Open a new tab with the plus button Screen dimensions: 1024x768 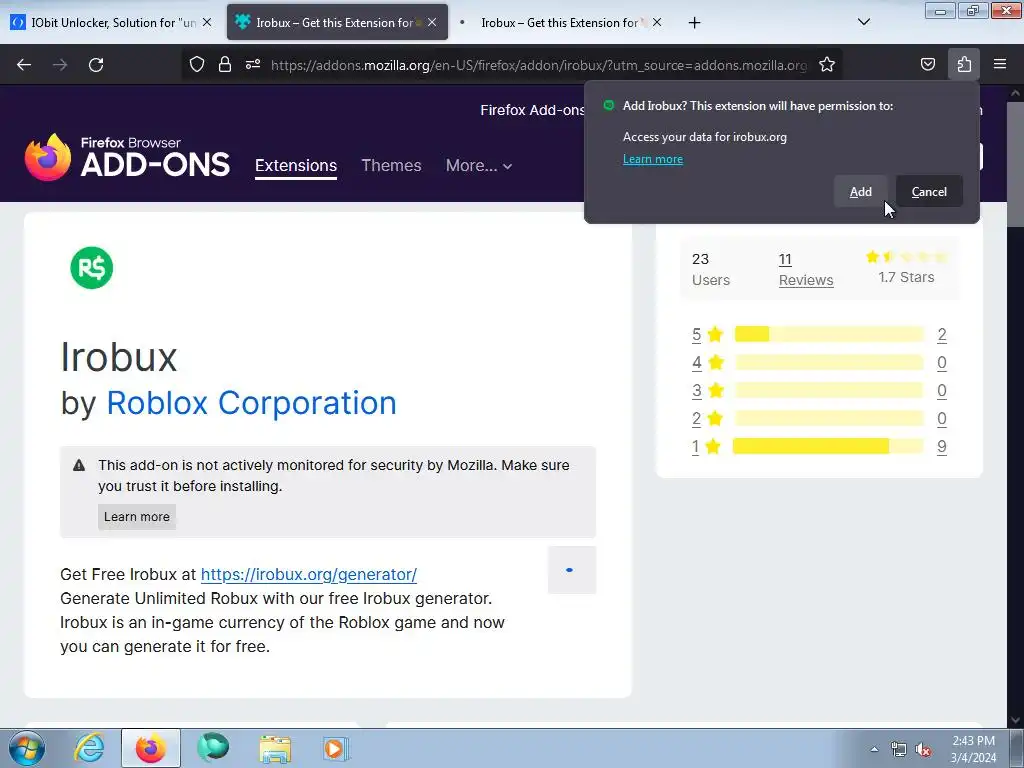tap(694, 23)
